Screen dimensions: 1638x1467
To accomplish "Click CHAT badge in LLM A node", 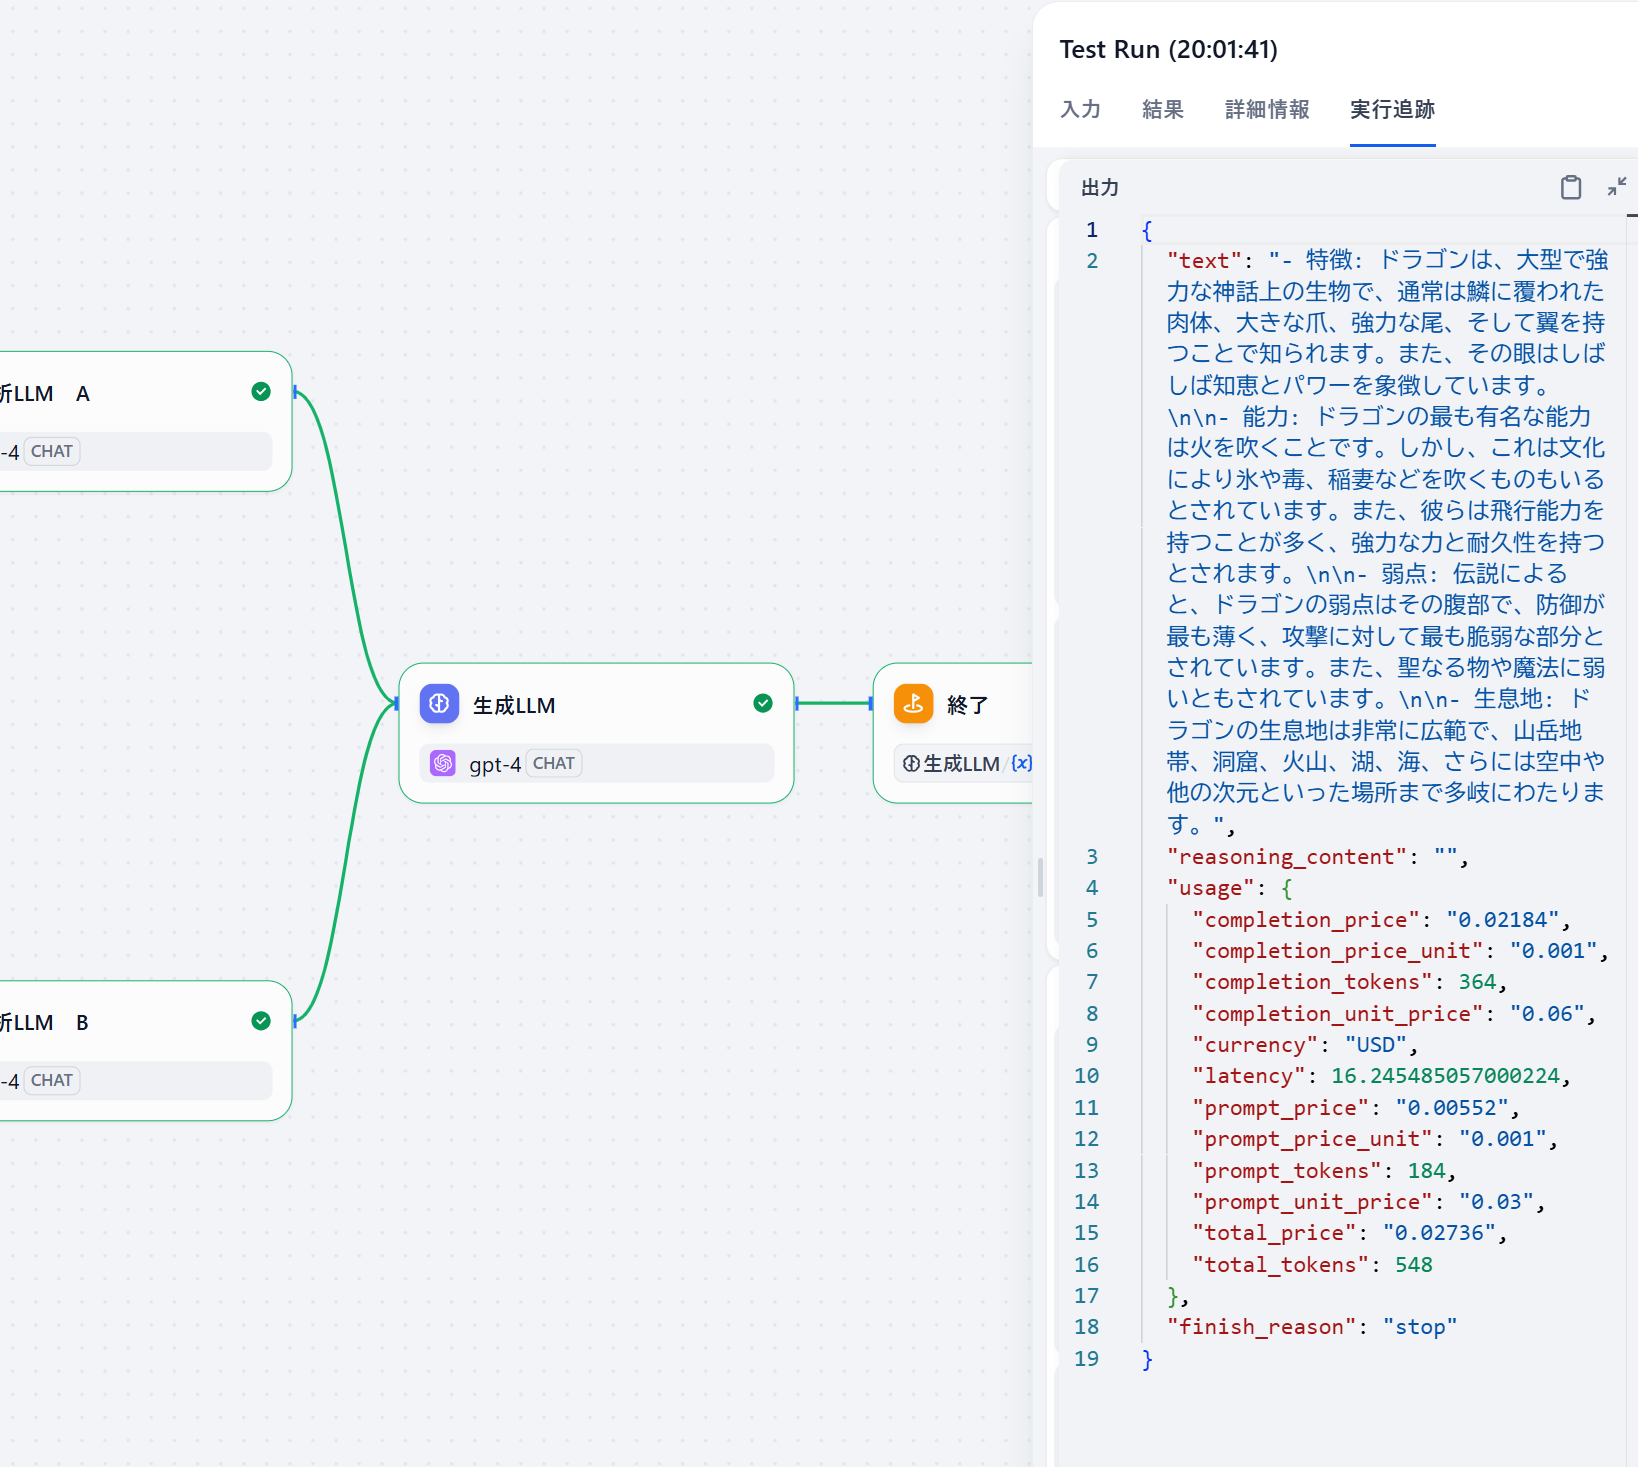I will (52, 452).
